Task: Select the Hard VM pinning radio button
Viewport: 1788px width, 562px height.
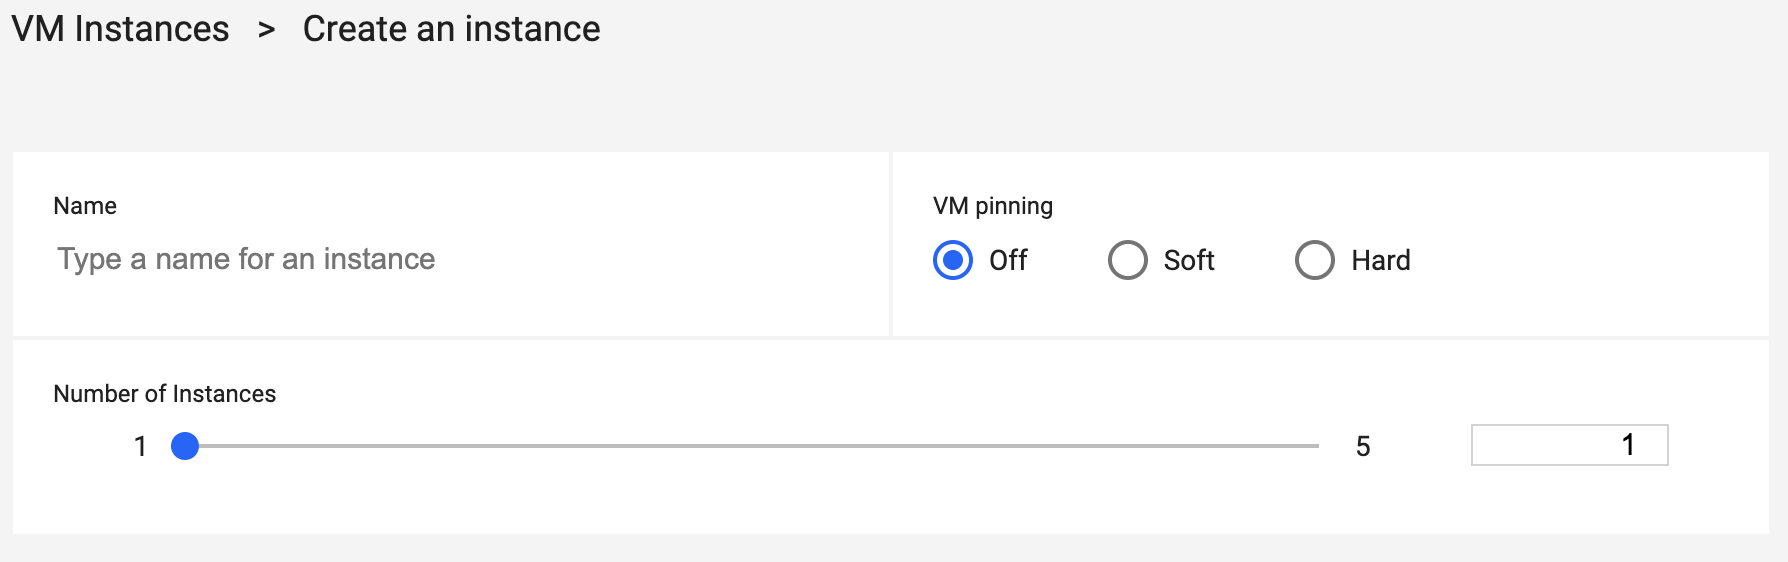Action: pos(1314,260)
